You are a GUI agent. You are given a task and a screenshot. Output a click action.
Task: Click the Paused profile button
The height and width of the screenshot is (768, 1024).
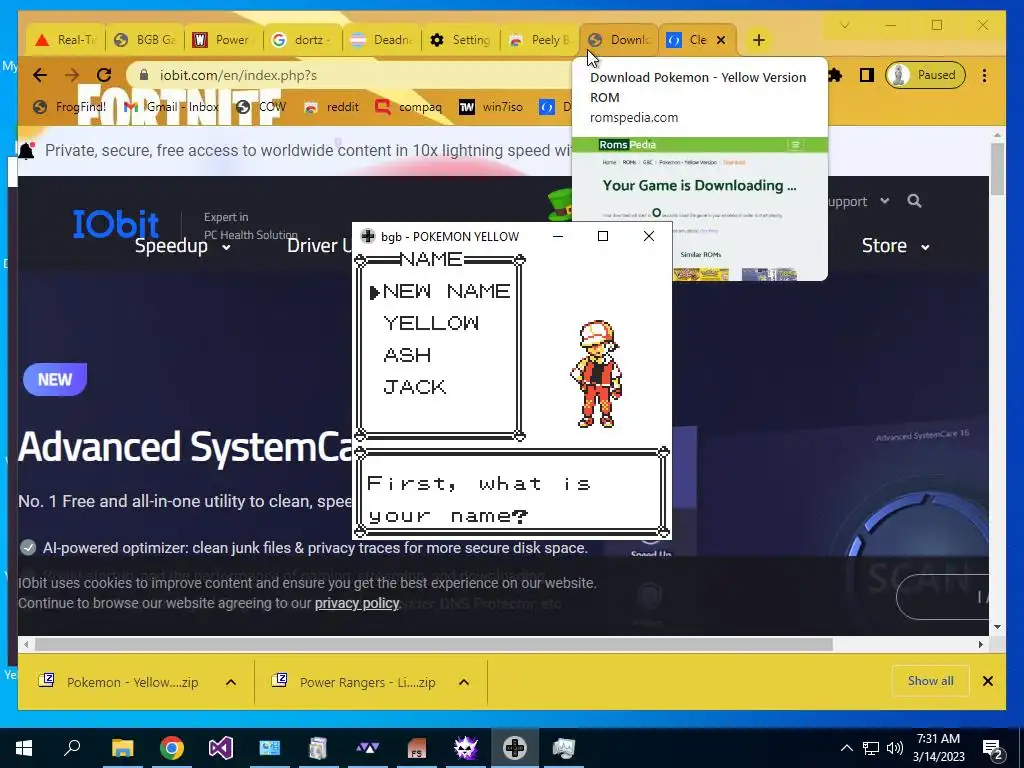click(925, 75)
